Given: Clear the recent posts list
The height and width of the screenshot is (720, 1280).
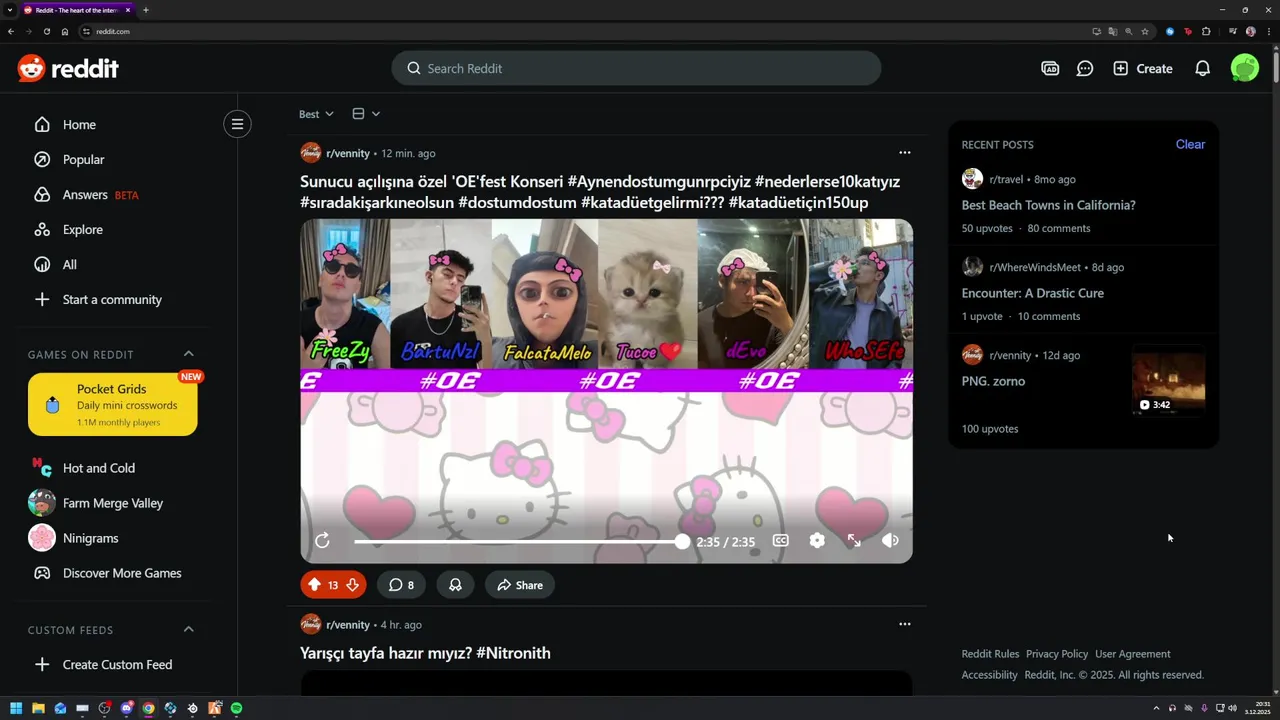Looking at the screenshot, I should coord(1190,144).
